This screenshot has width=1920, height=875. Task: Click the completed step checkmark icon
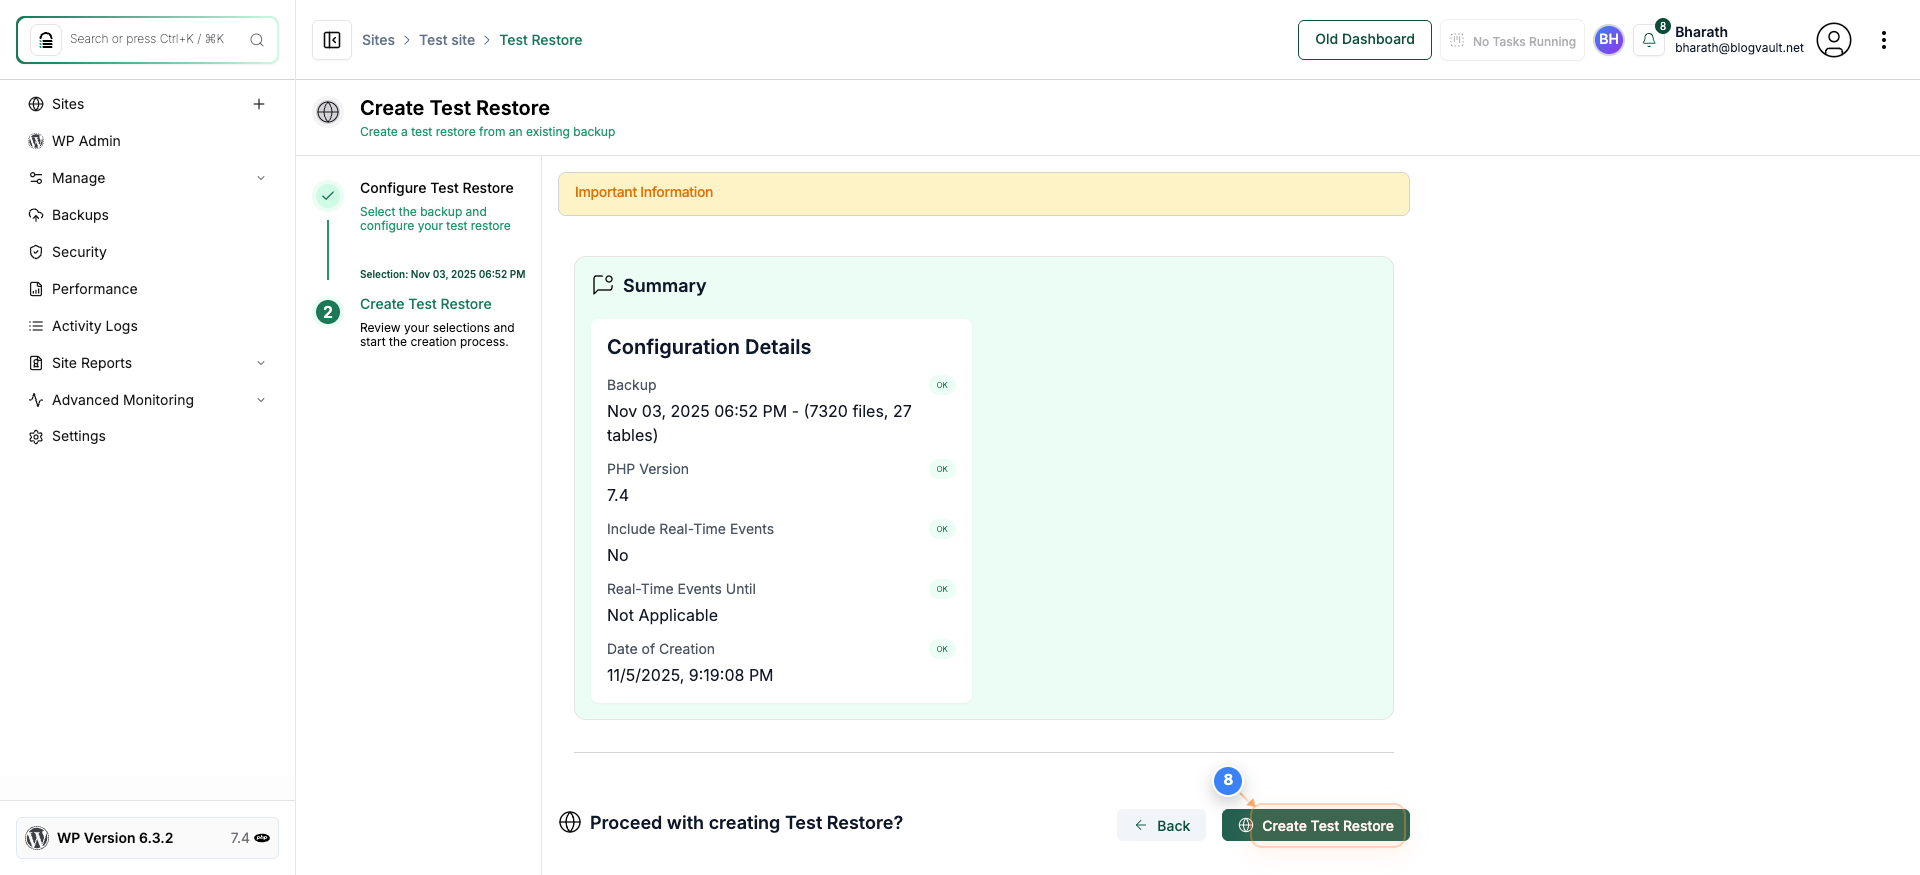pyautogui.click(x=328, y=196)
